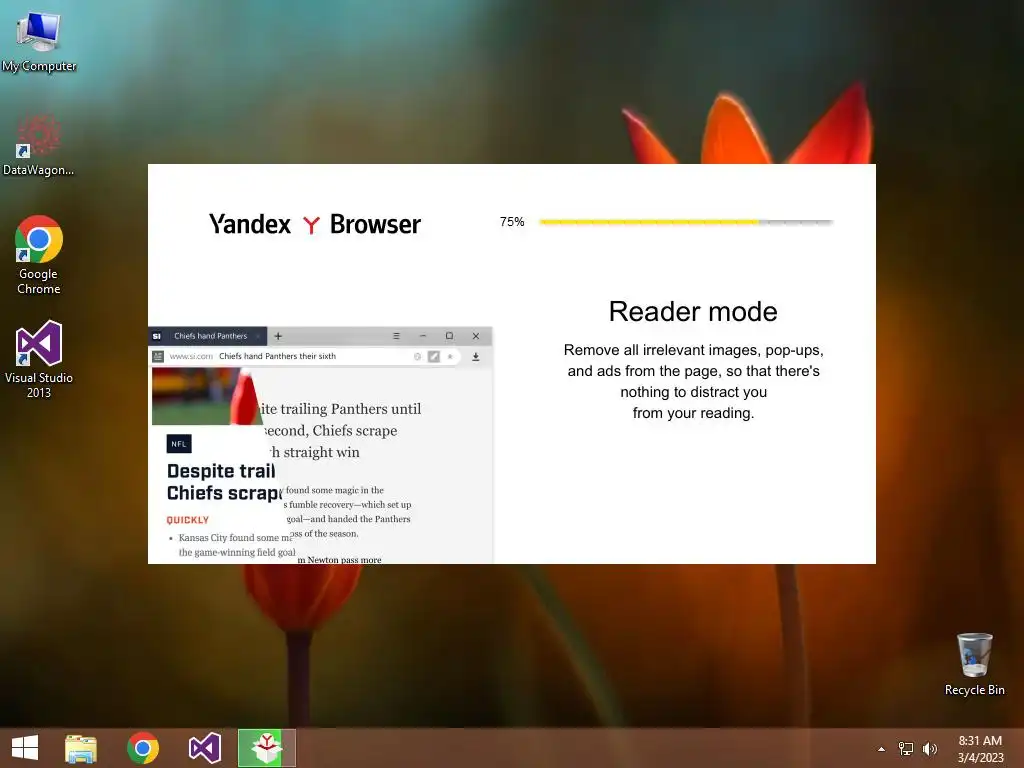This screenshot has height=768, width=1024.
Task: Open the taskbar clock showing 8:31 AM
Action: (x=980, y=749)
